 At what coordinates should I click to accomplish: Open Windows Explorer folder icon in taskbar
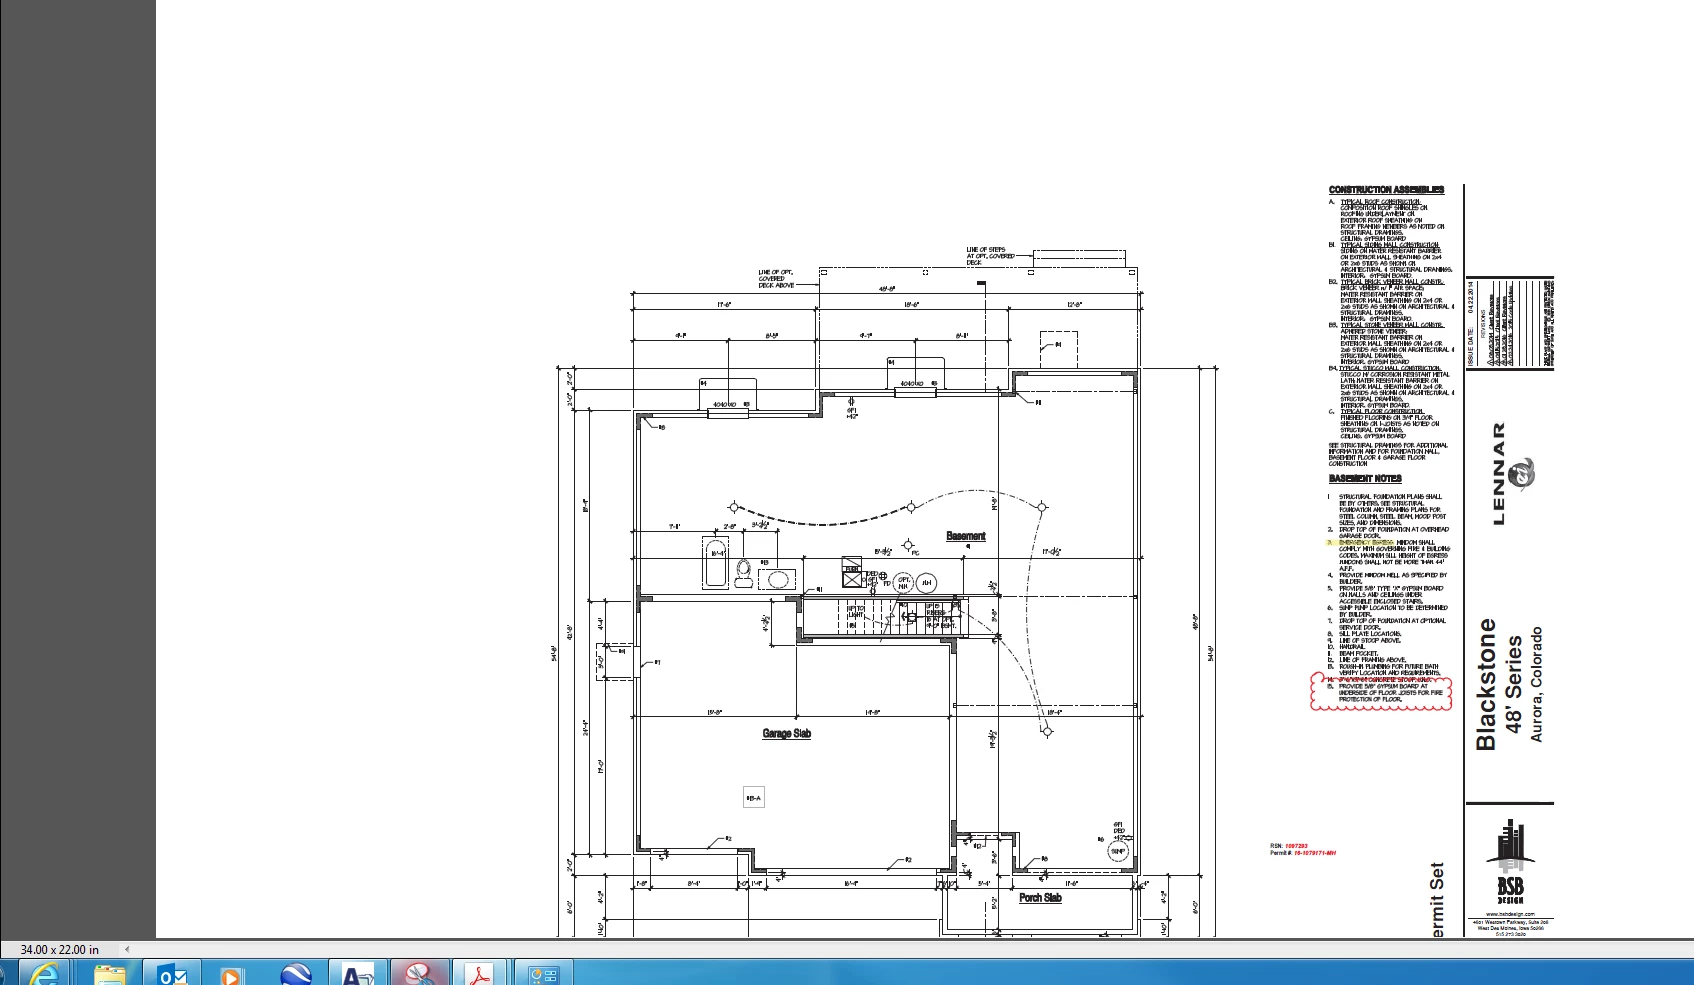pos(110,973)
